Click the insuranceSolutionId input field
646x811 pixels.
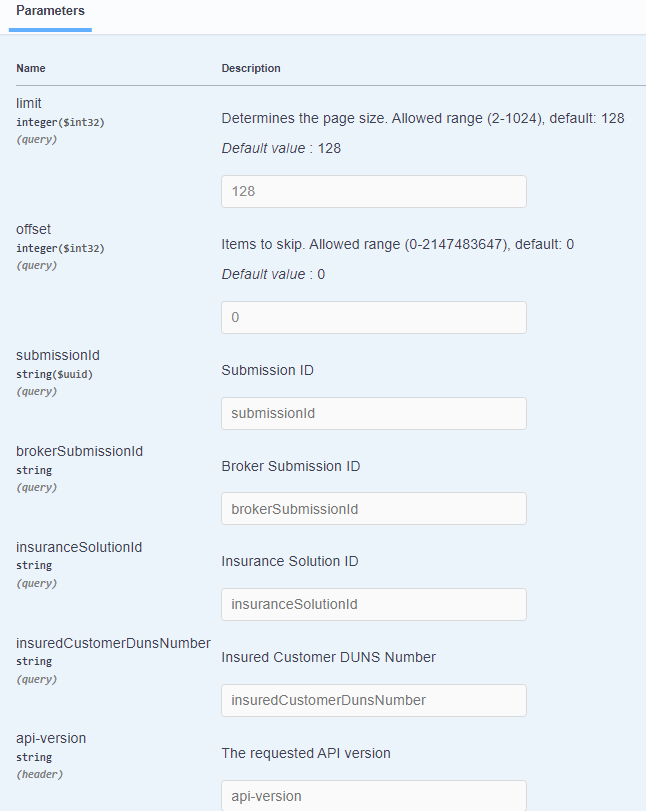(373, 604)
